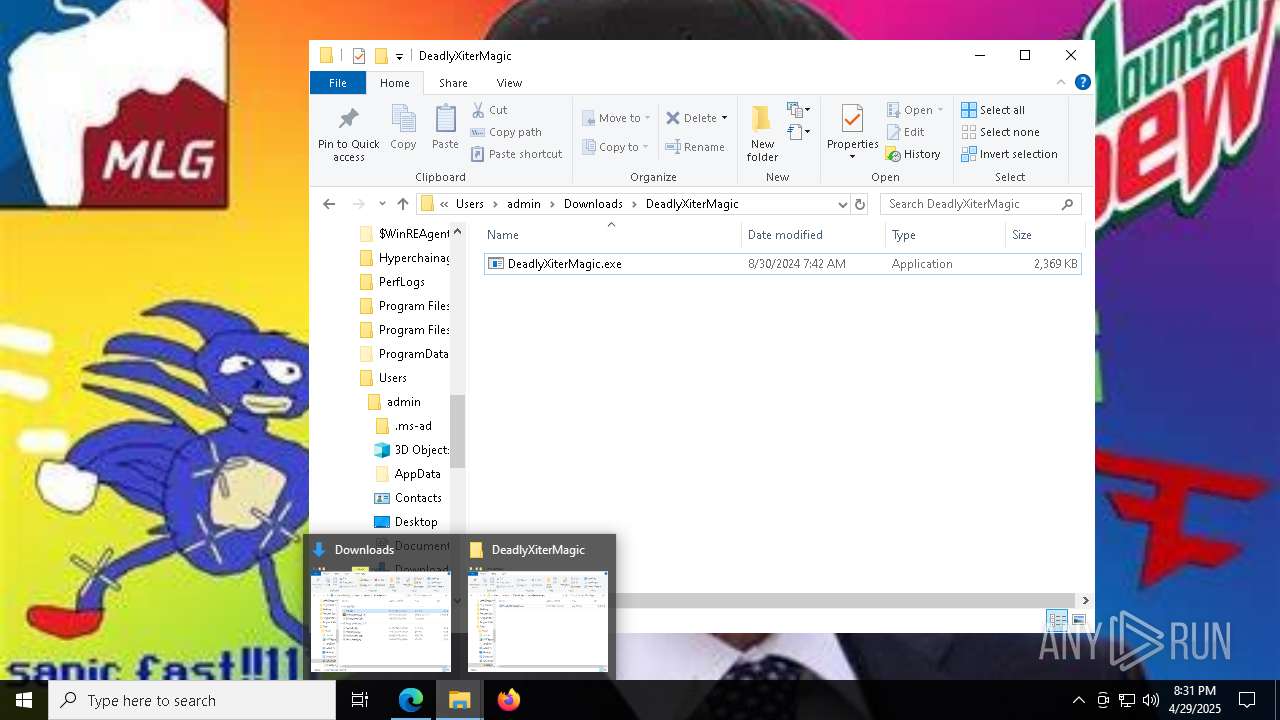Click Pin to Quick access icon
The height and width of the screenshot is (720, 1280).
[348, 120]
